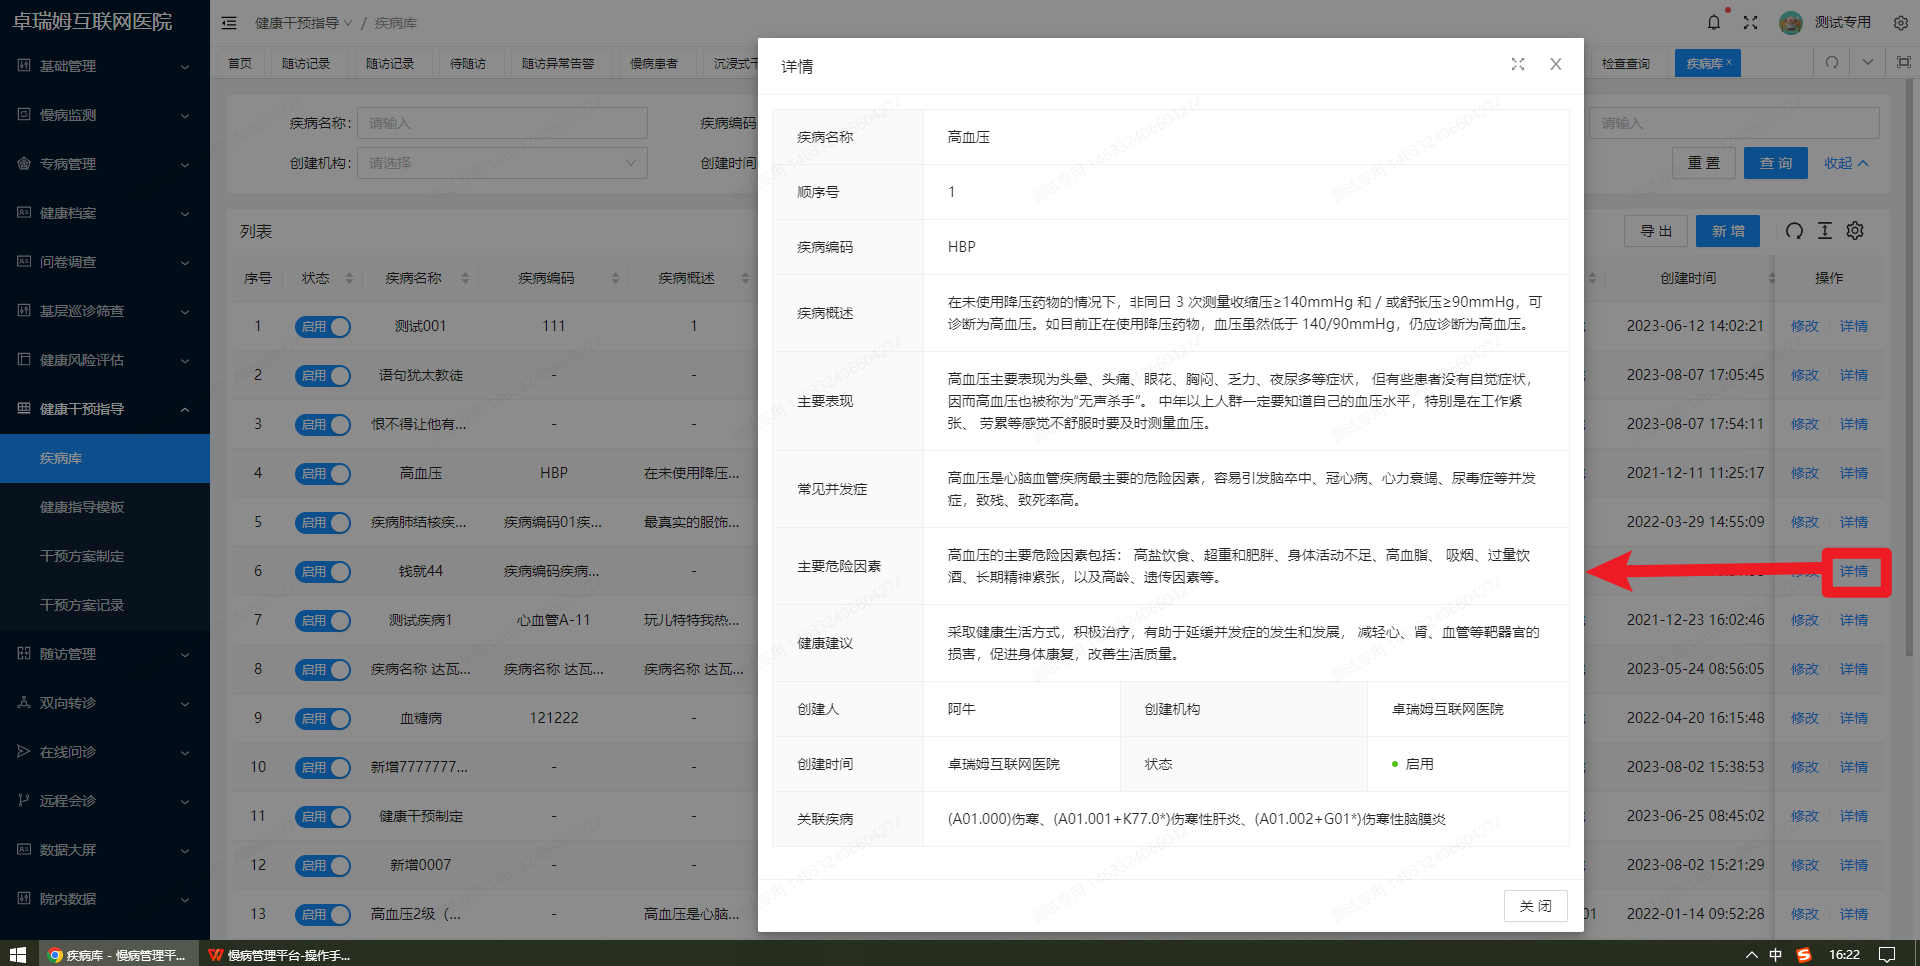Open the 创建机构 selection dropdown
Screen dimensions: 1920x966
(502, 162)
